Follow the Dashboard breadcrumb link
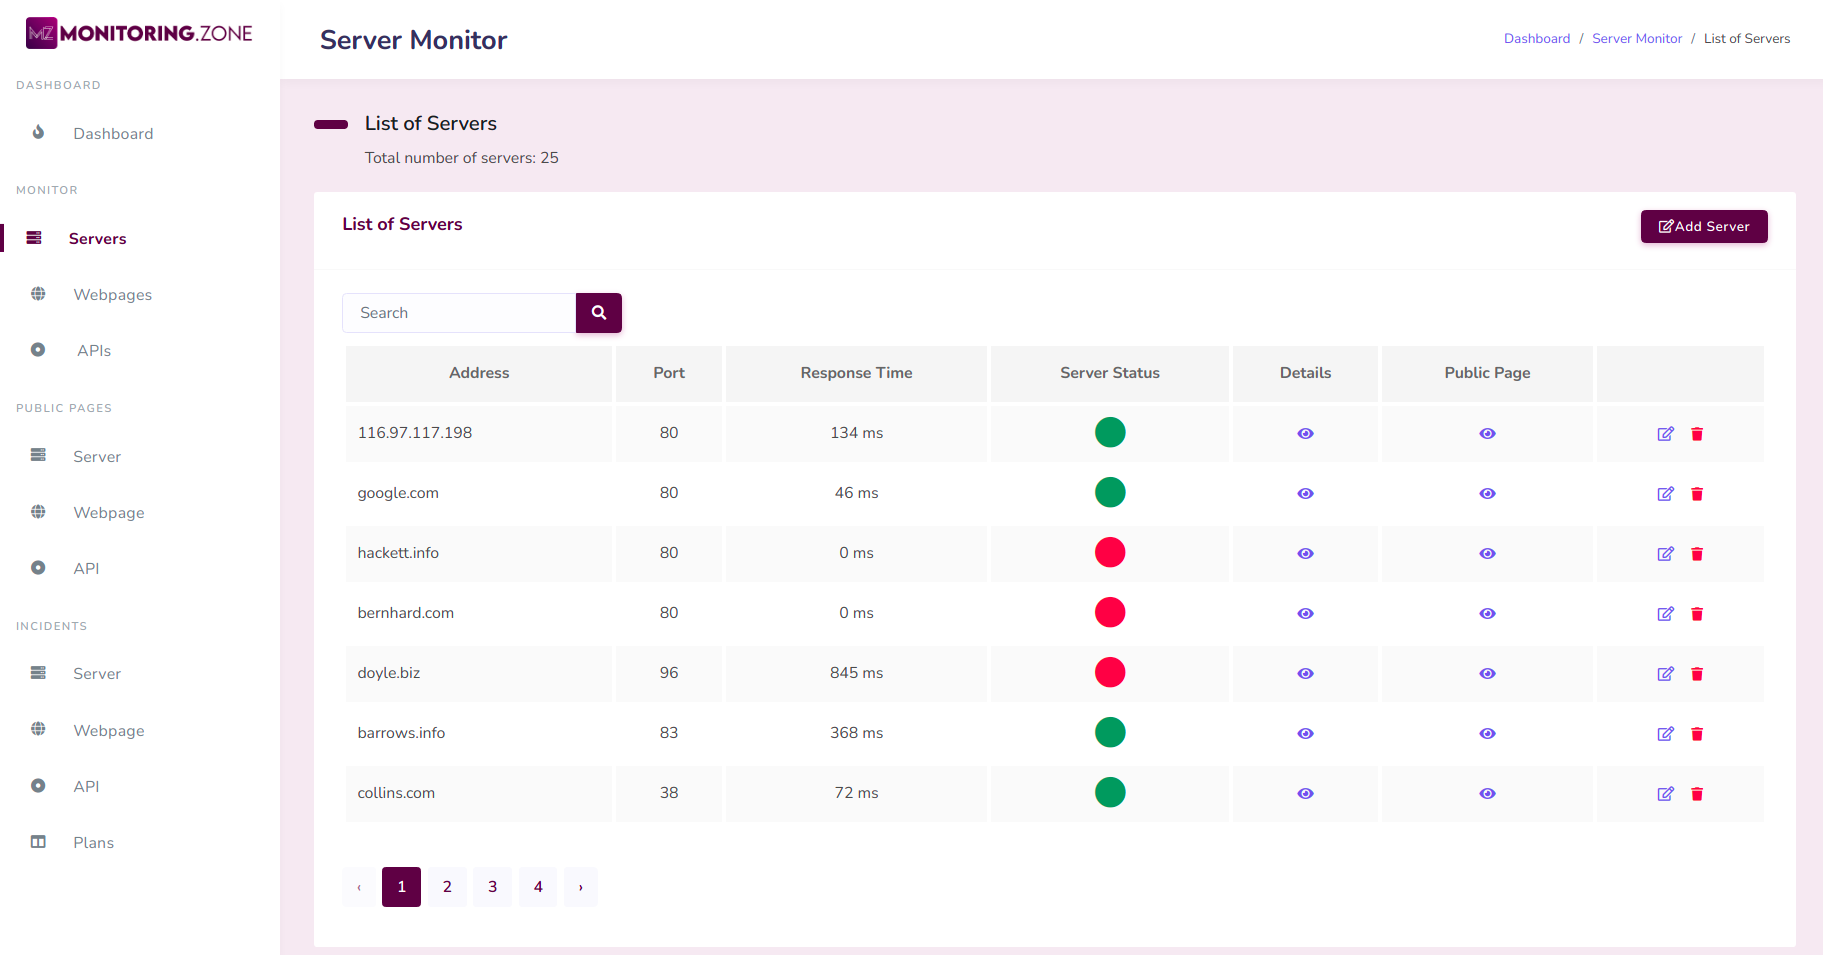This screenshot has width=1823, height=955. click(x=1536, y=39)
